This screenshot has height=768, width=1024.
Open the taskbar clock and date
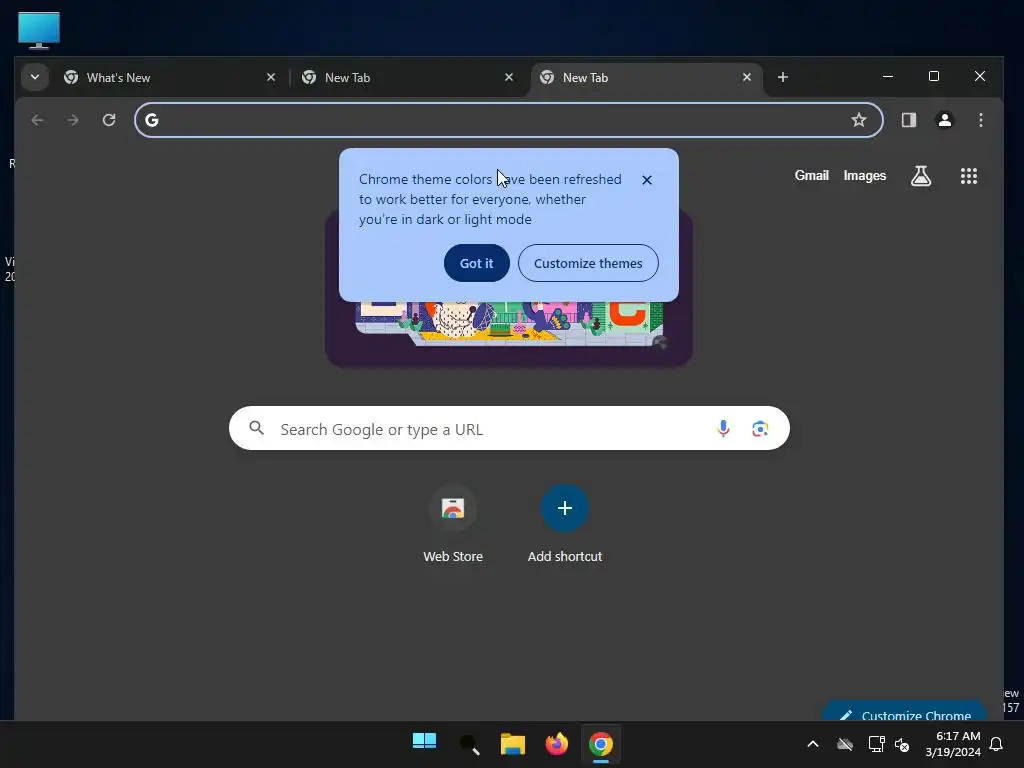click(x=953, y=744)
